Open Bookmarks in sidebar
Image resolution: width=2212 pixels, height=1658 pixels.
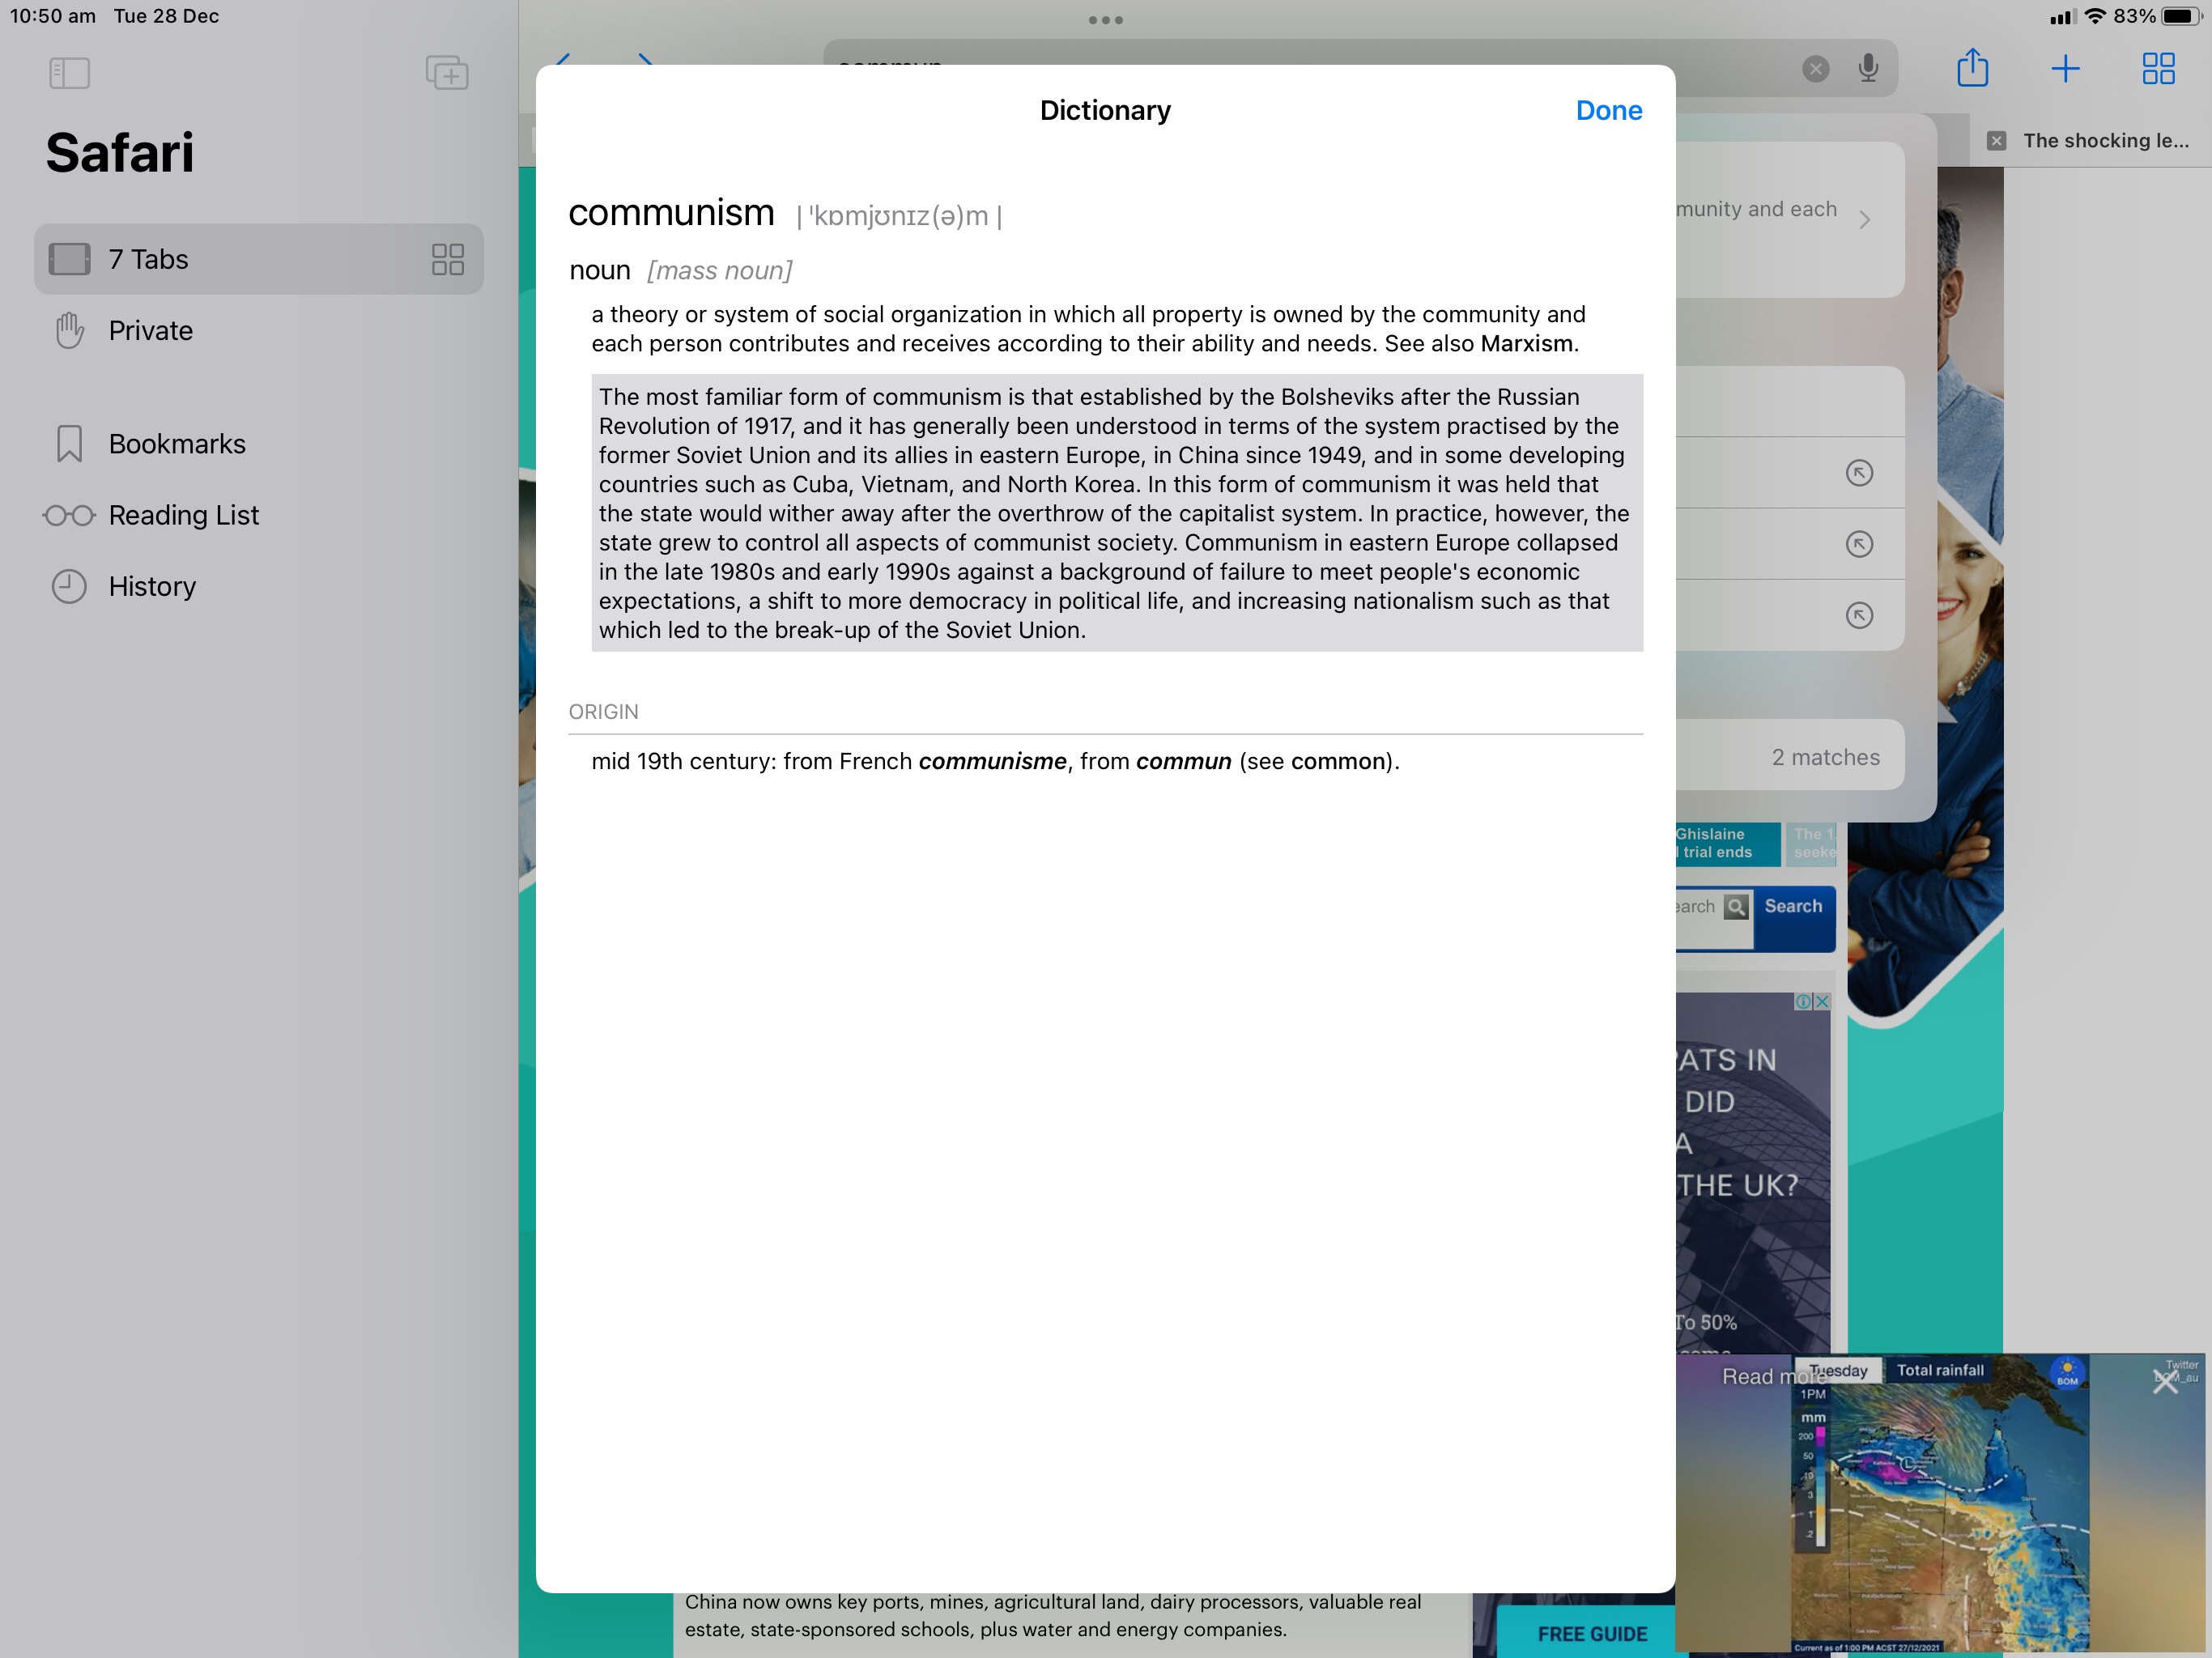coord(176,444)
